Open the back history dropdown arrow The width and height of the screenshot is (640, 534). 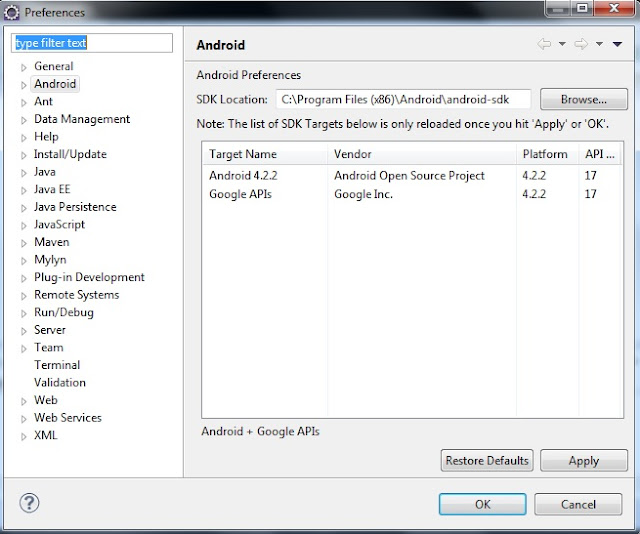[562, 44]
